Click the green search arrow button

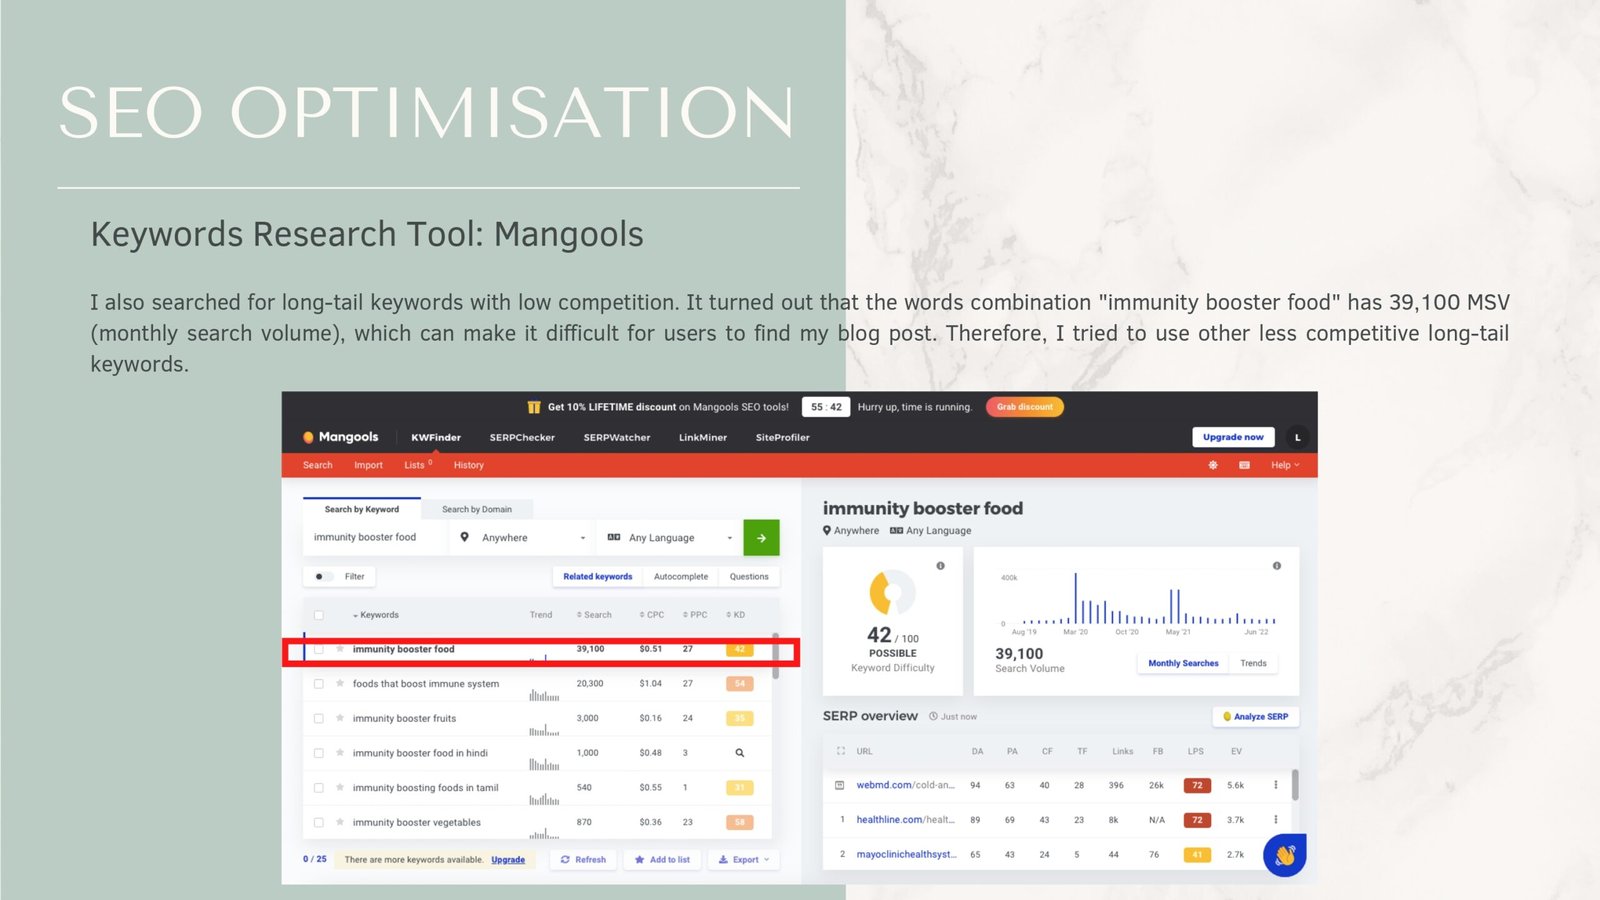click(x=761, y=538)
